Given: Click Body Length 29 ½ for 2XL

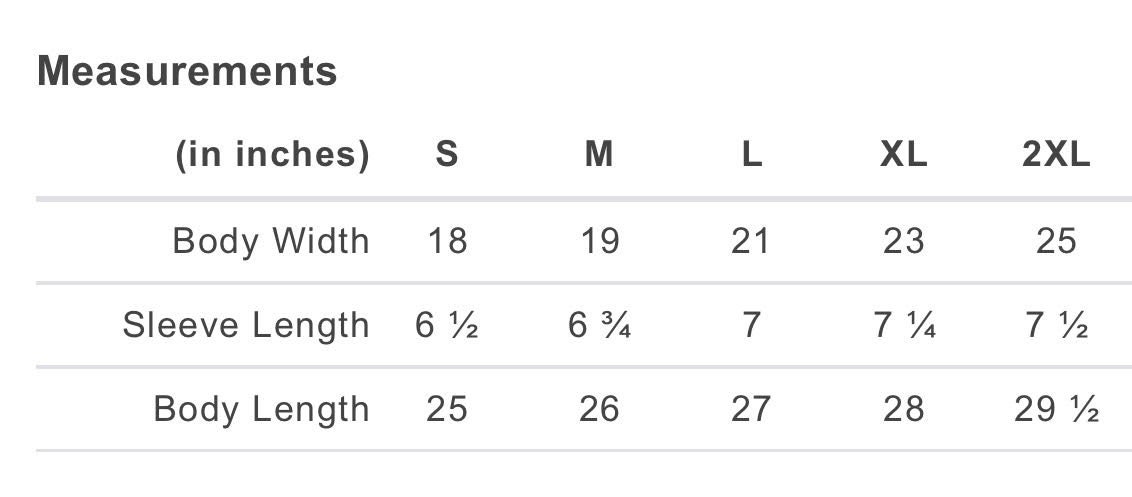Looking at the screenshot, I should [x=1056, y=410].
